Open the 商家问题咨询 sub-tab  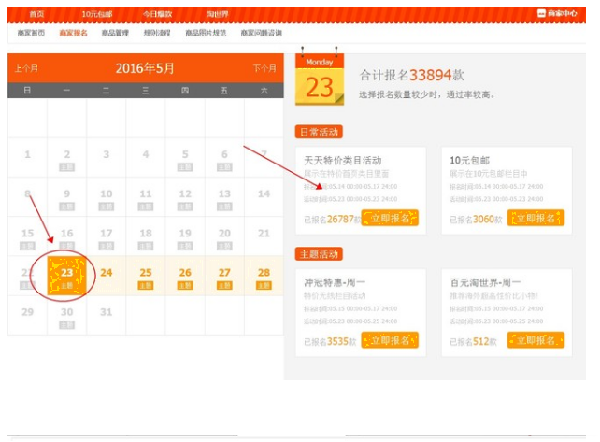click(x=261, y=33)
